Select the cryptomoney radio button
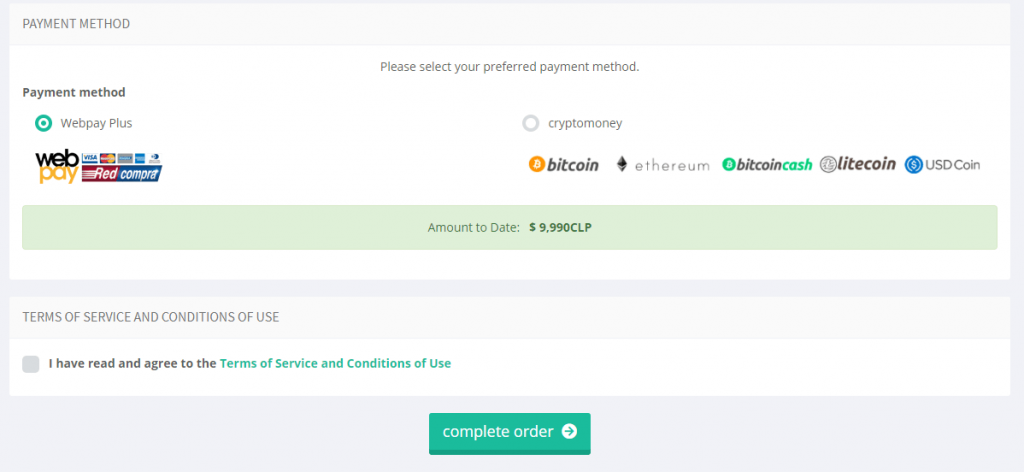 [x=531, y=123]
